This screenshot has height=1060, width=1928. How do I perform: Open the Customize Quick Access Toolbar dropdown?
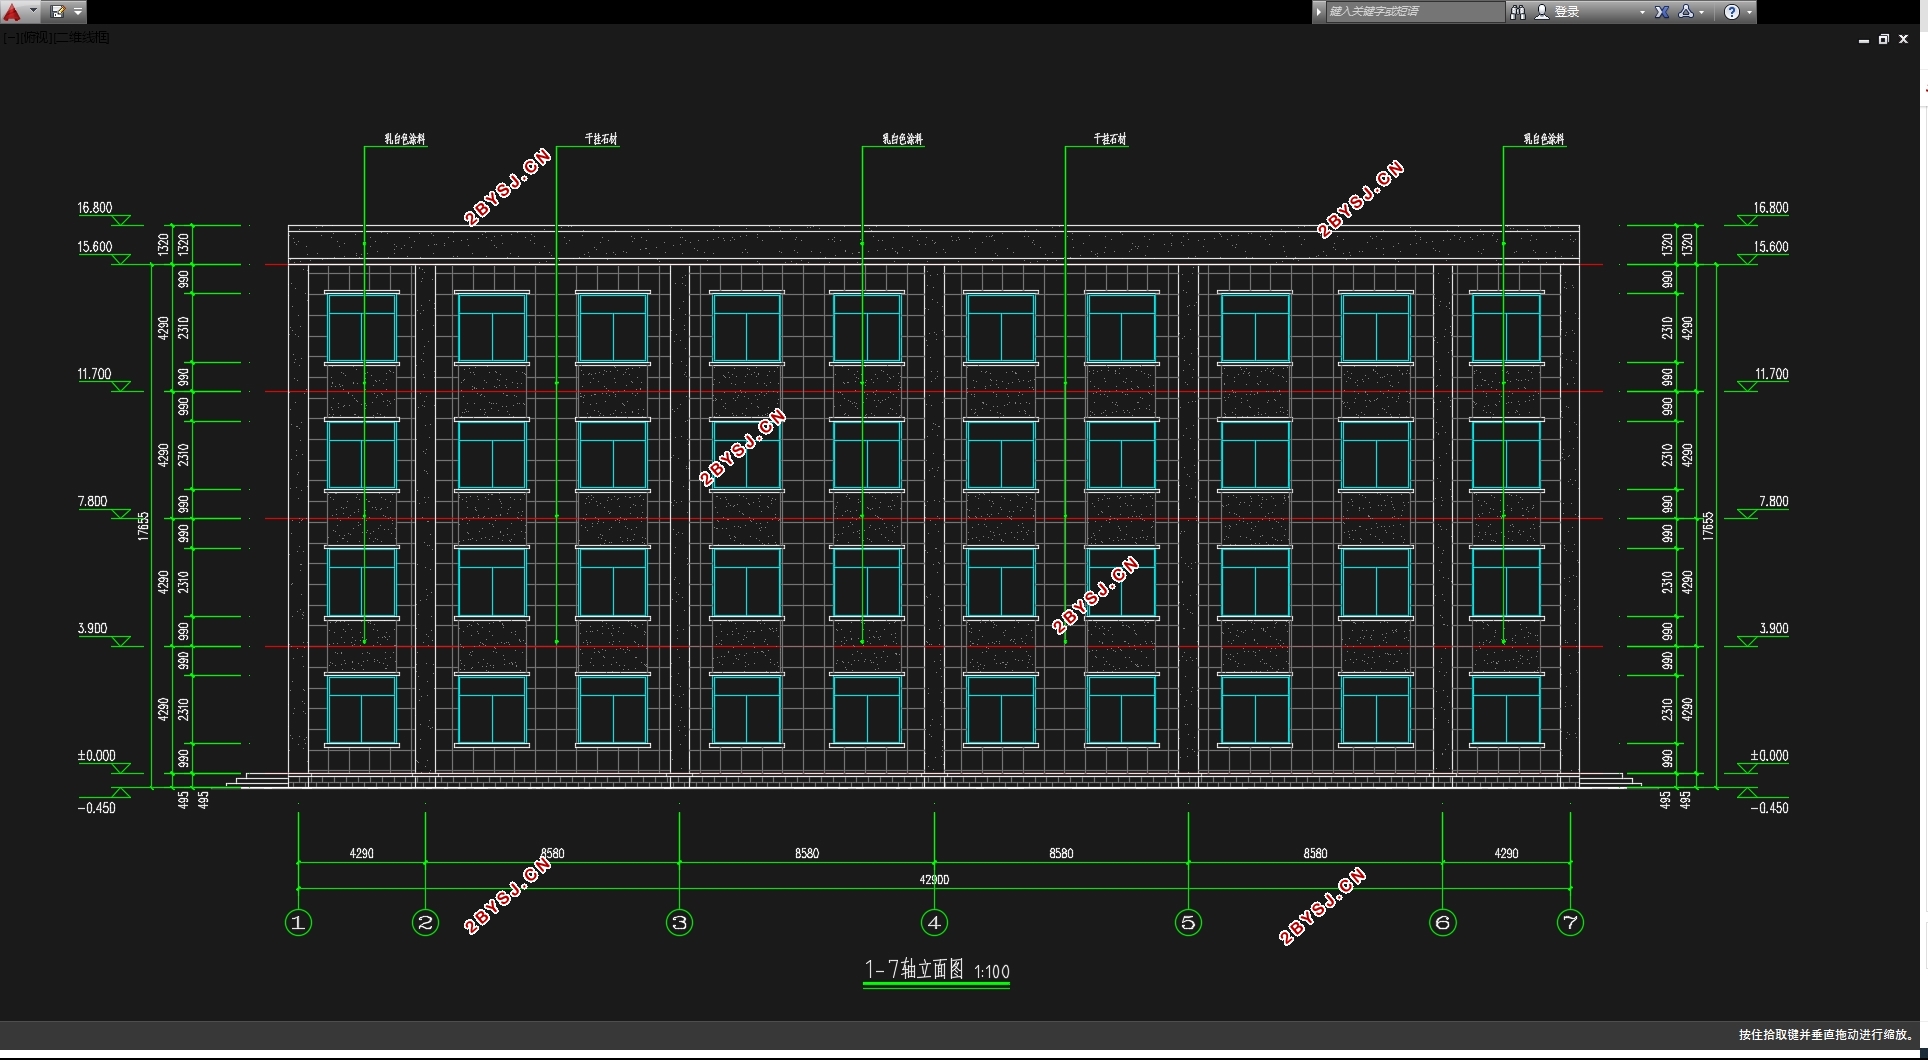pos(78,12)
